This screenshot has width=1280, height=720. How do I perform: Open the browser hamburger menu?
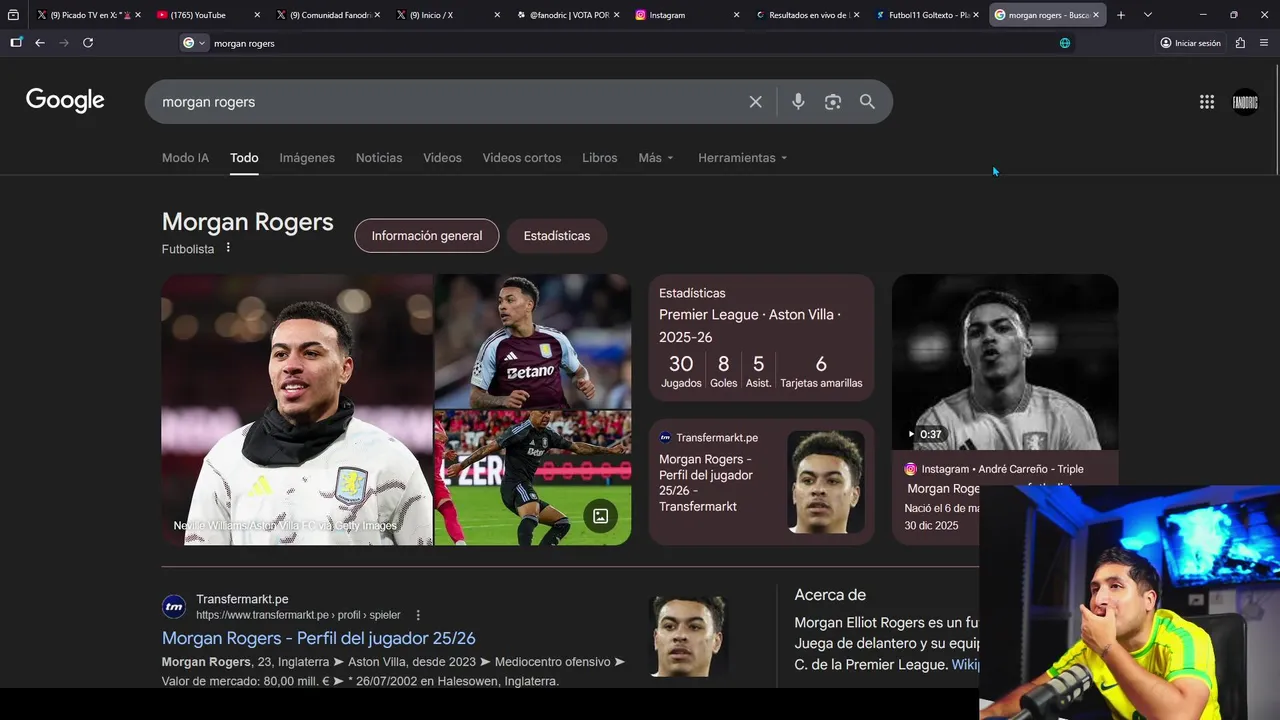tap(1264, 43)
